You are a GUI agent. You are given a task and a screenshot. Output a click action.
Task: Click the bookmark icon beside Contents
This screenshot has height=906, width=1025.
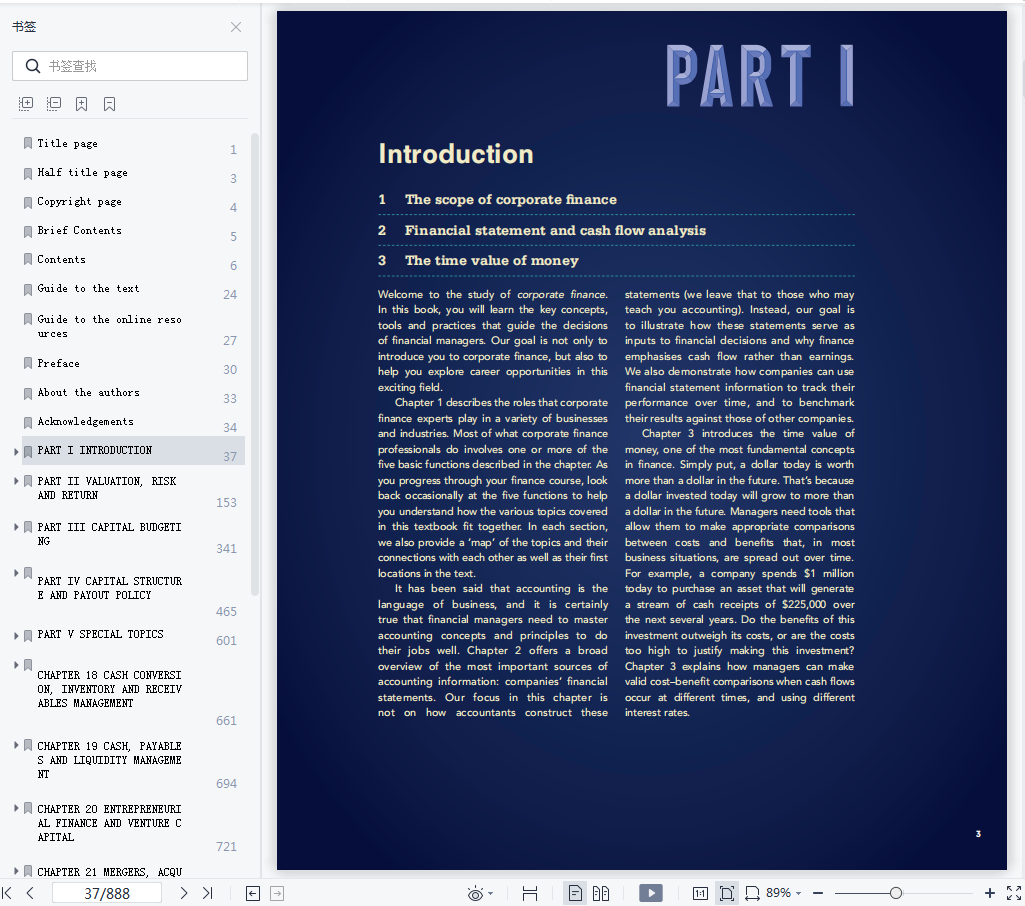coord(27,260)
